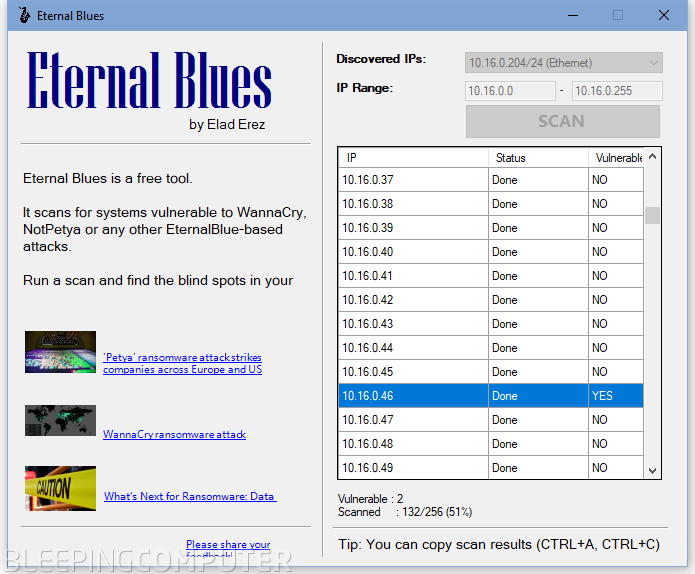This screenshot has height=574, width=695.
Task: Click the Scanned 132/256 (51%) progress text
Action: (x=405, y=512)
